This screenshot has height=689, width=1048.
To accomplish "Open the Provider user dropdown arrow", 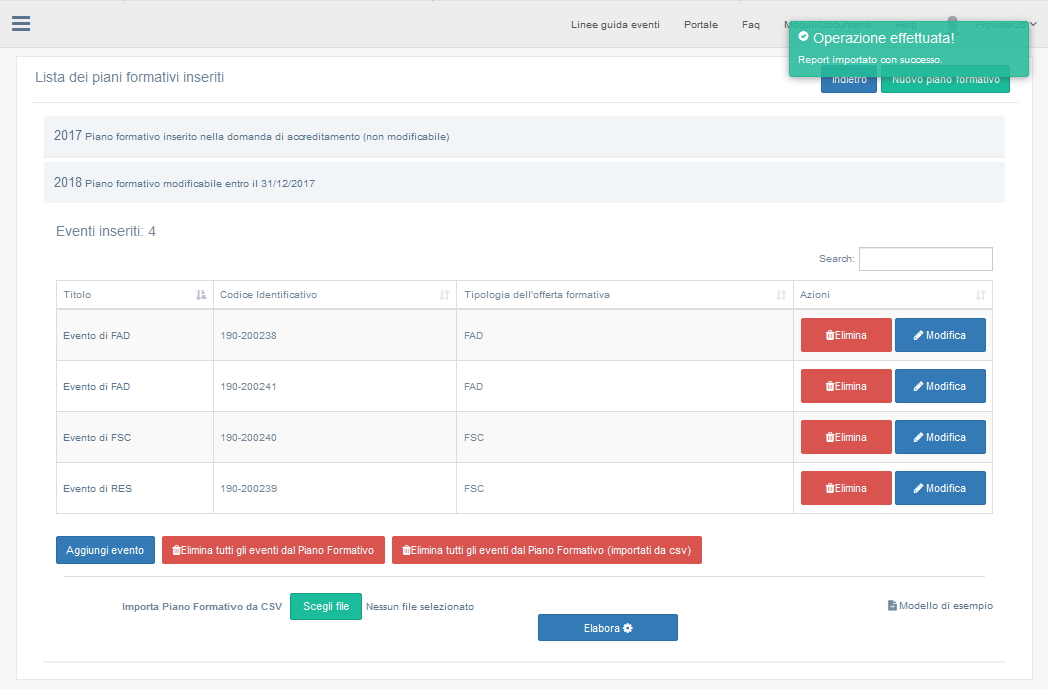I will point(1032,25).
